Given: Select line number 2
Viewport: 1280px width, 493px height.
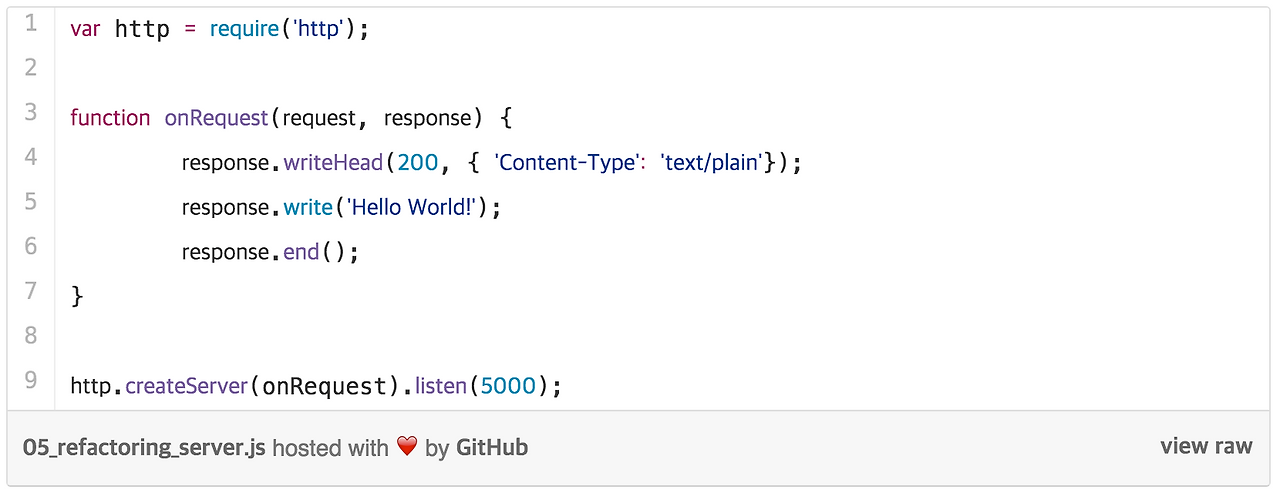Looking at the screenshot, I should 31,67.
